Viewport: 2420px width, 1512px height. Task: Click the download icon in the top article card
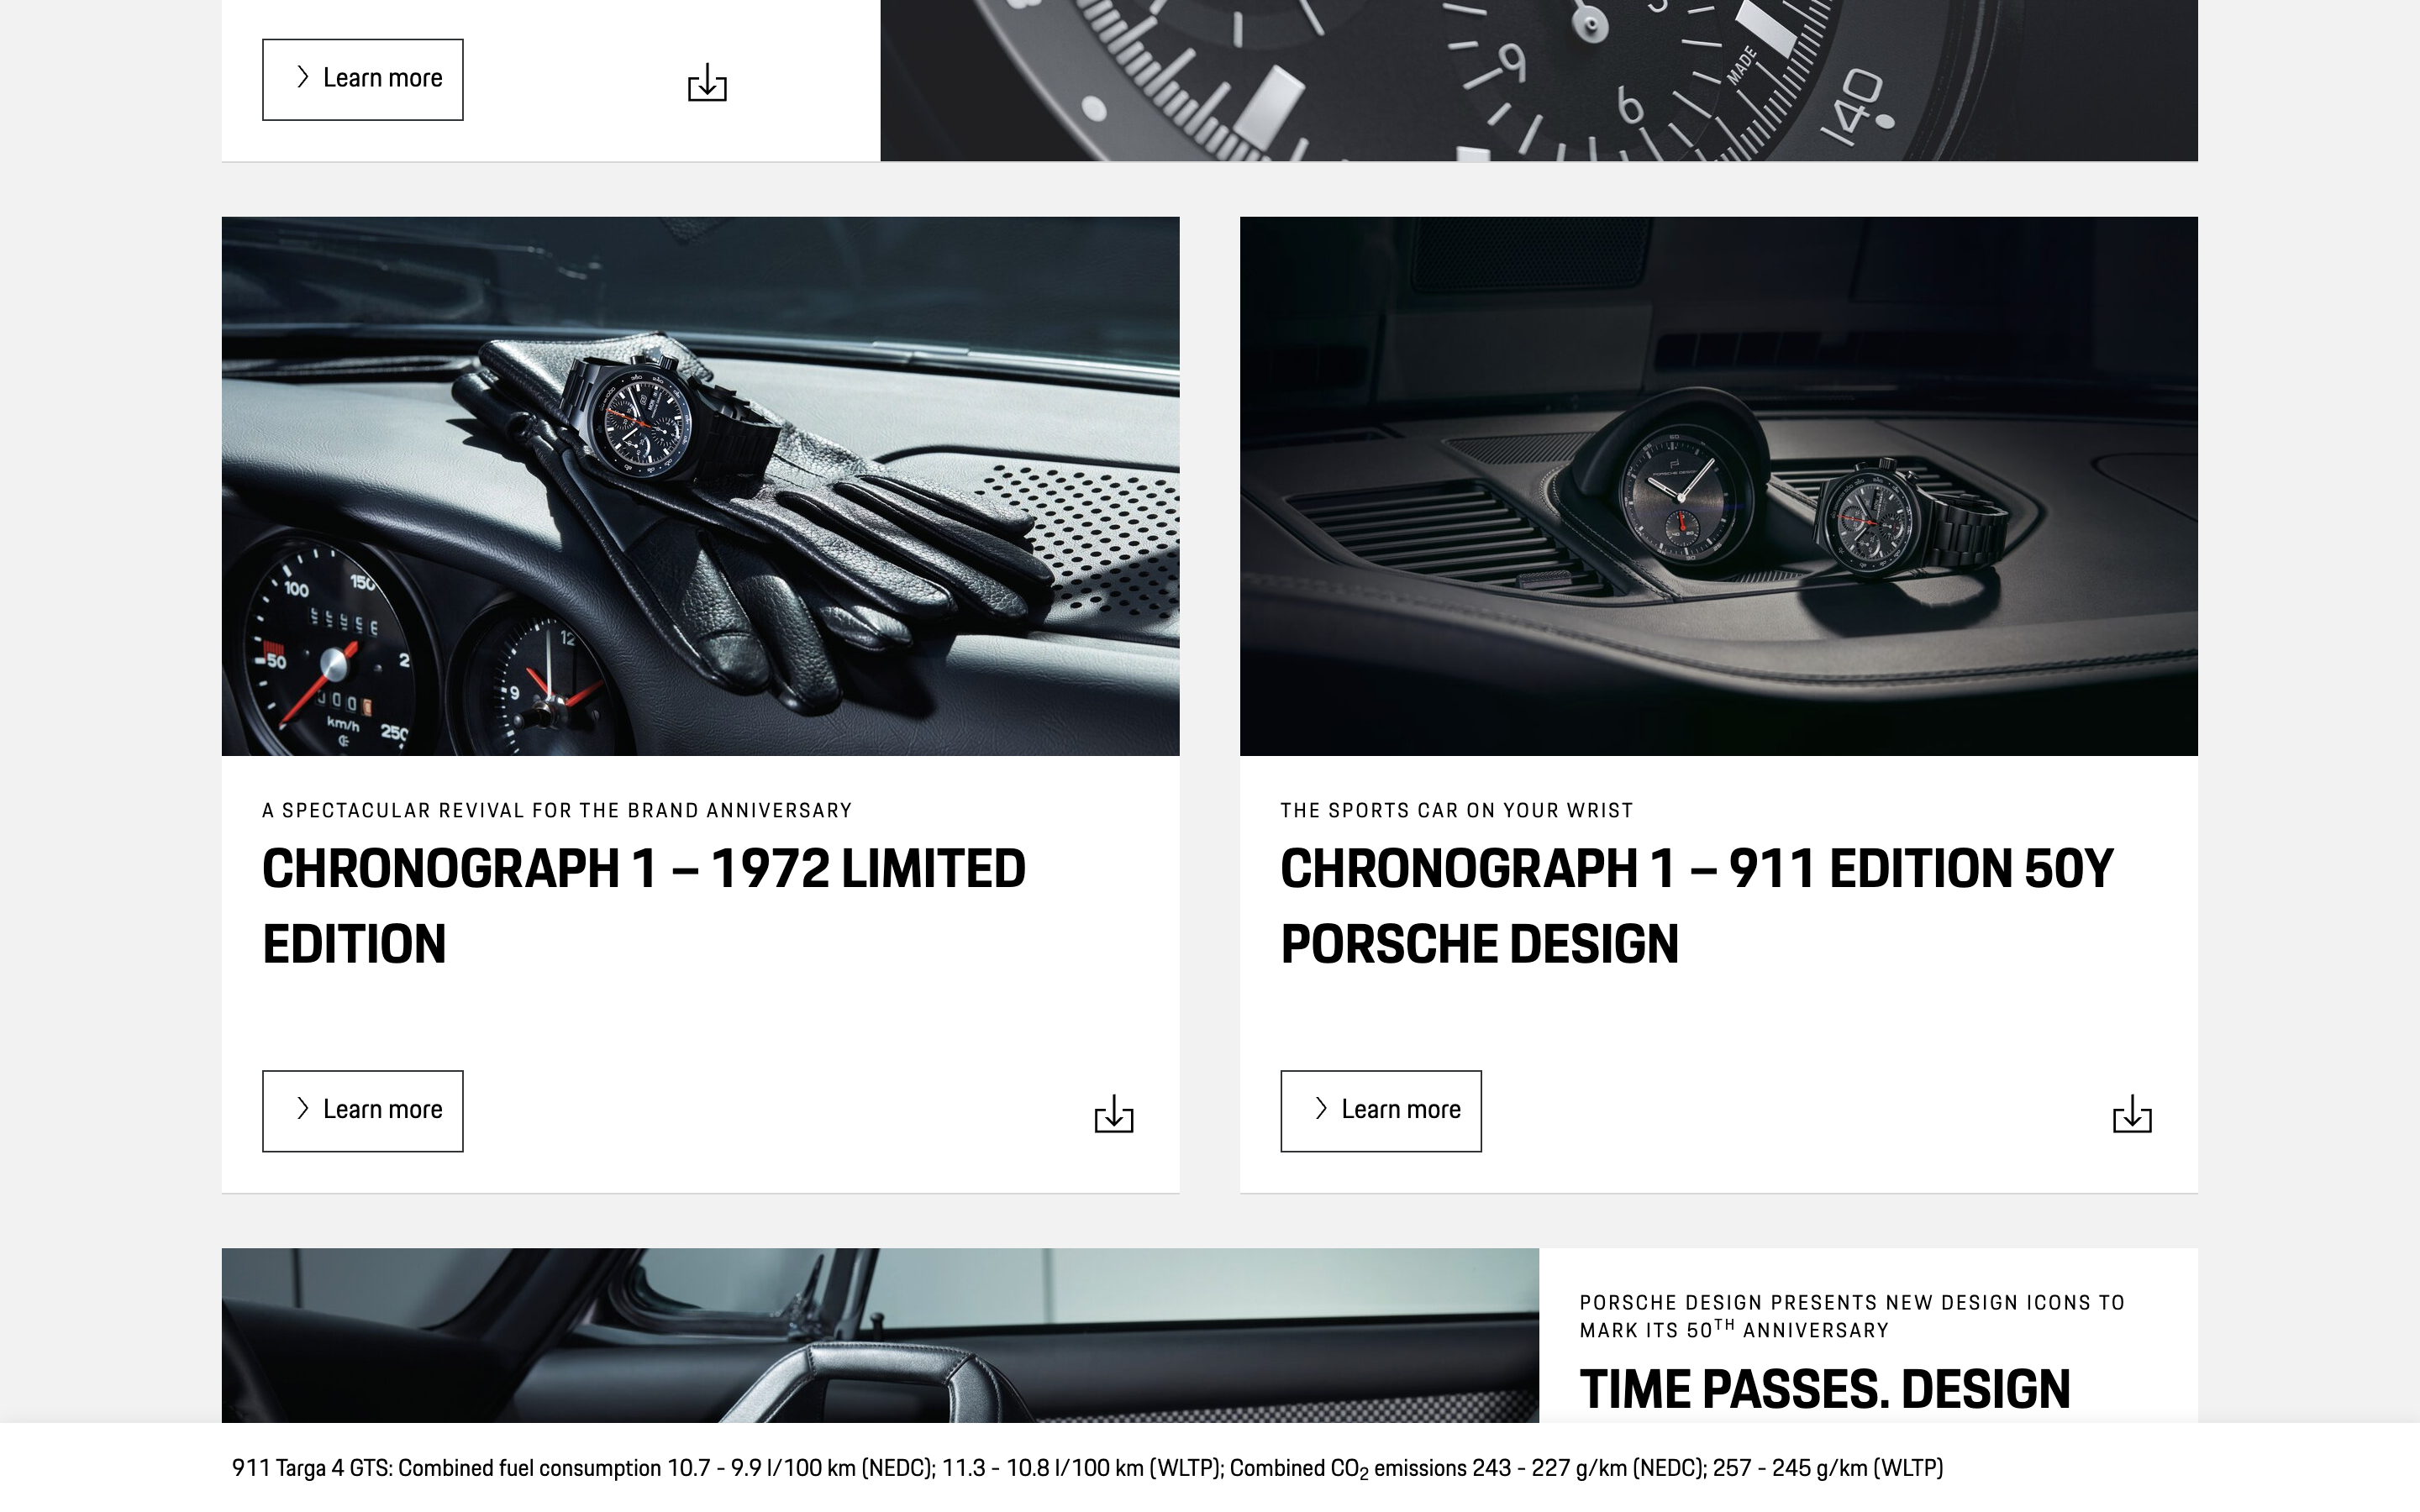[x=707, y=82]
